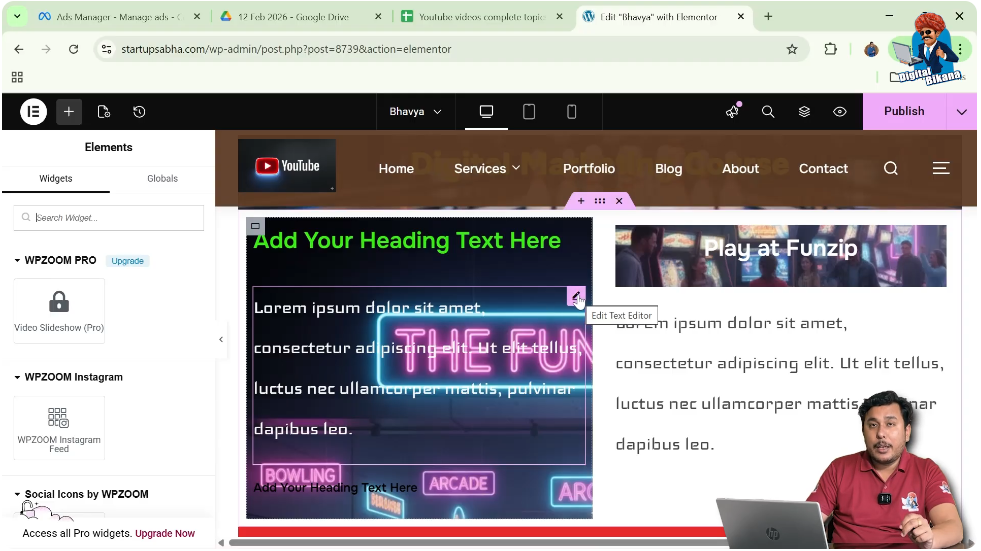This screenshot has height=551, width=981.
Task: Switch to the Globals tab
Action: tap(162, 179)
